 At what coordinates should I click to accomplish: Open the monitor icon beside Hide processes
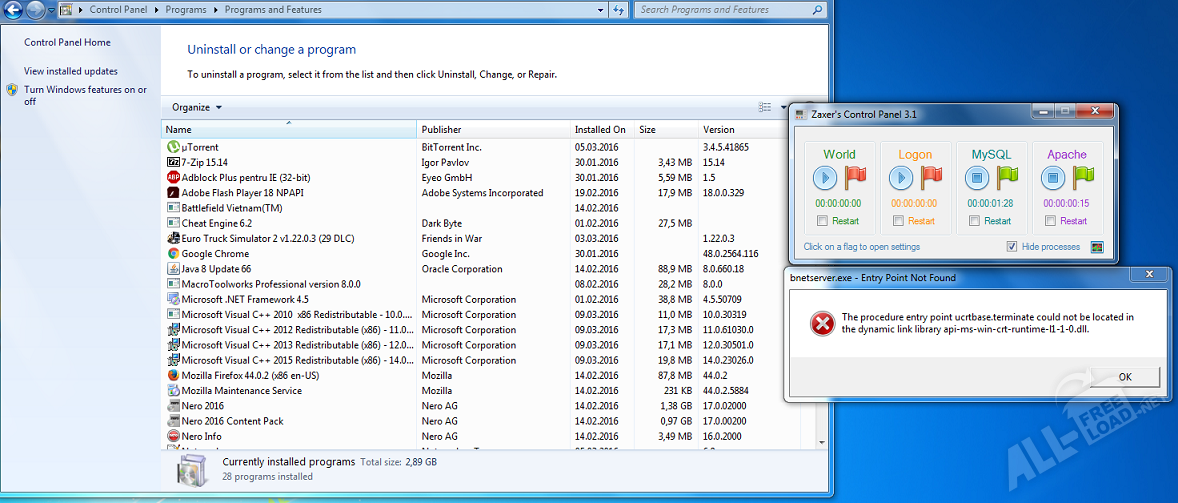coord(1097,247)
